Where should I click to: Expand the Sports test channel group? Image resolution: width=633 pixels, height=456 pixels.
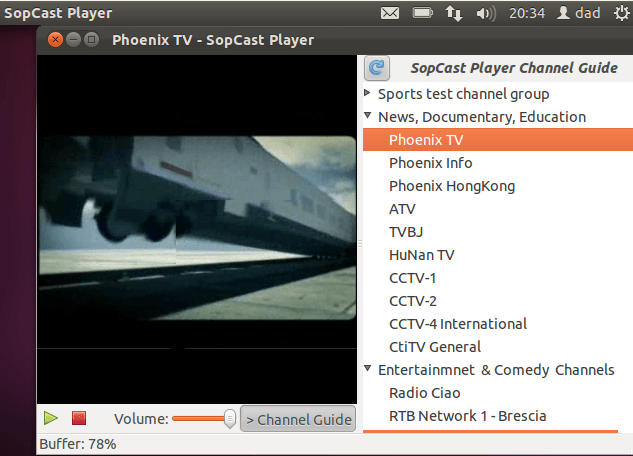tap(368, 94)
